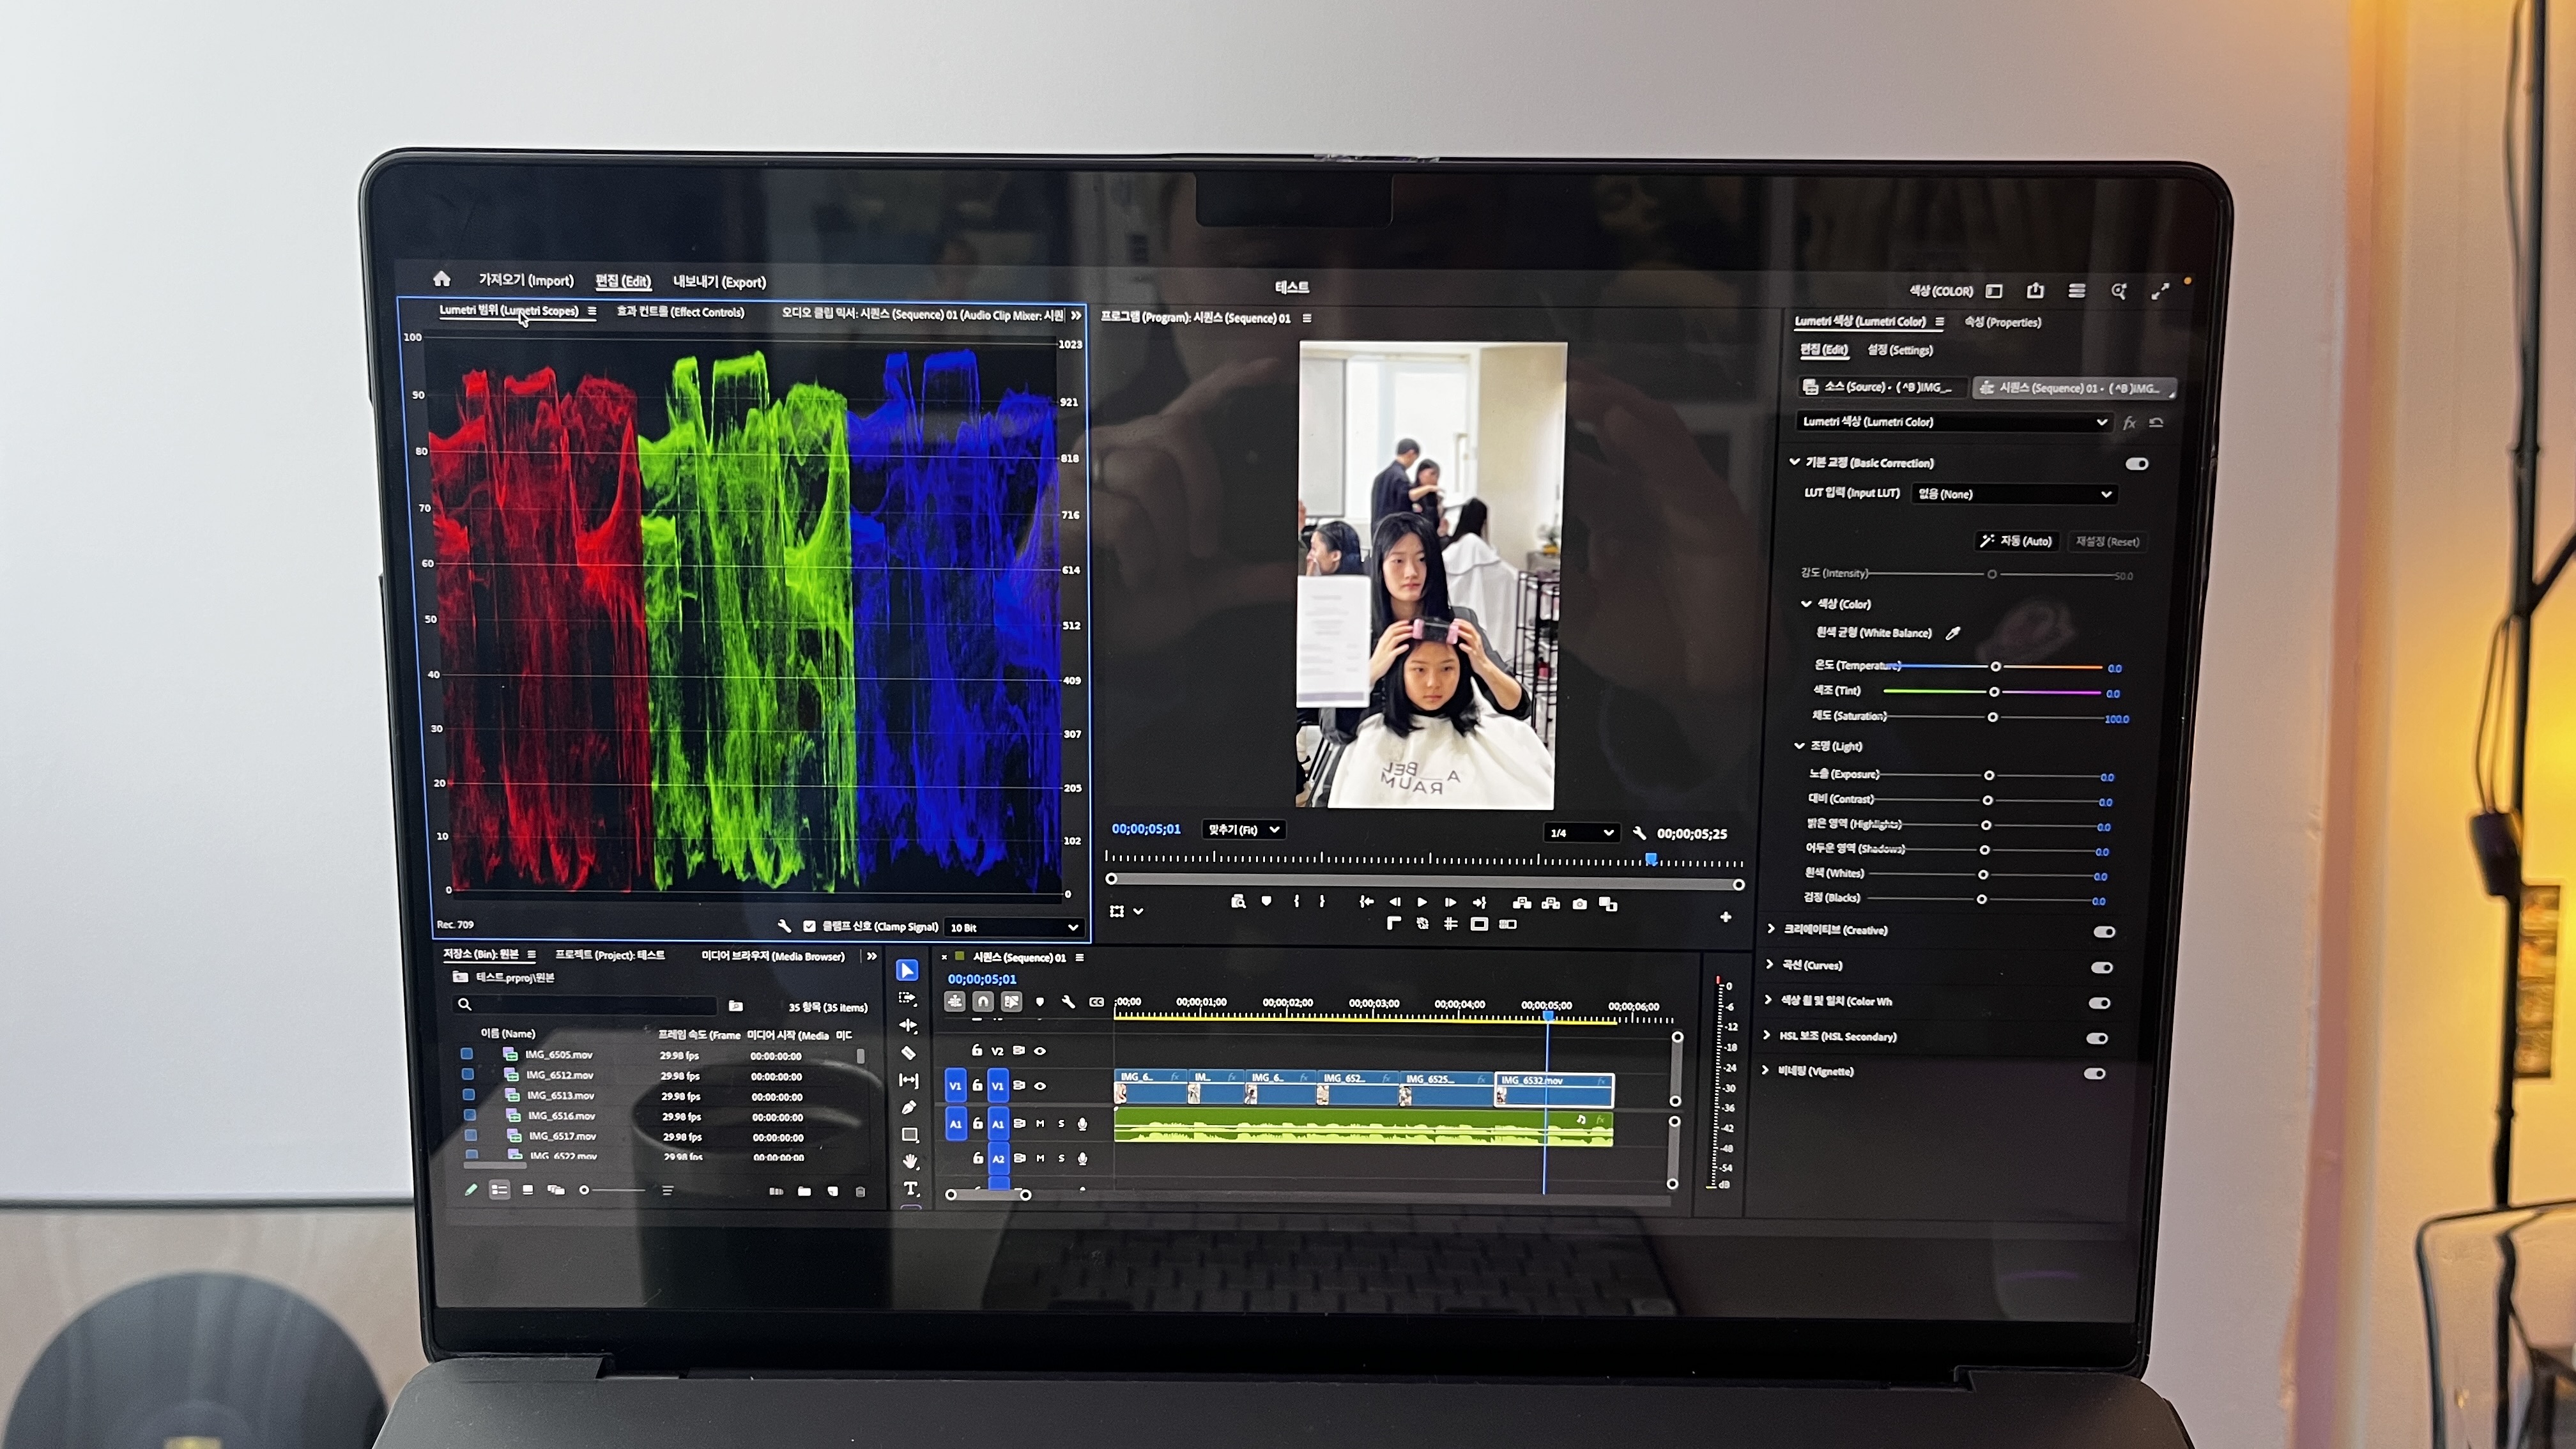Viewport: 2576px width, 1449px height.
Task: Select the Razor tool in tools panel
Action: click(x=908, y=1053)
